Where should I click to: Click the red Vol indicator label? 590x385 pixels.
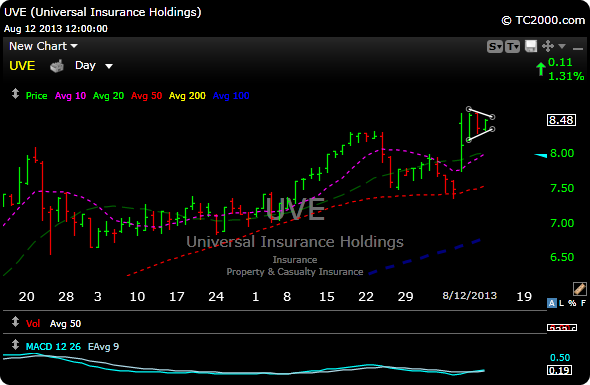click(33, 324)
